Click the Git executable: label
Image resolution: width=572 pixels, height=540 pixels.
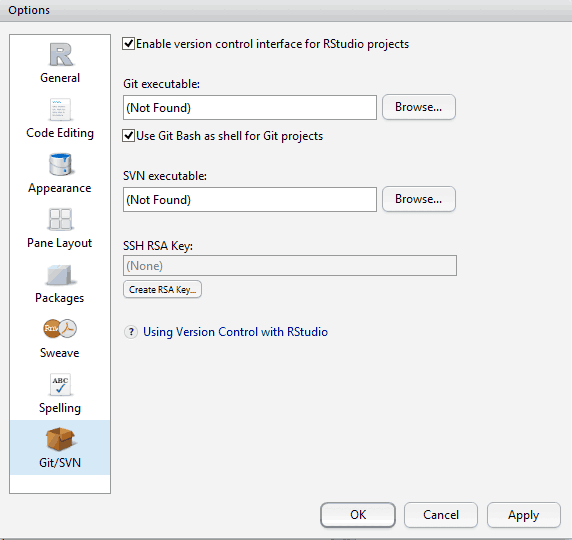(161, 84)
